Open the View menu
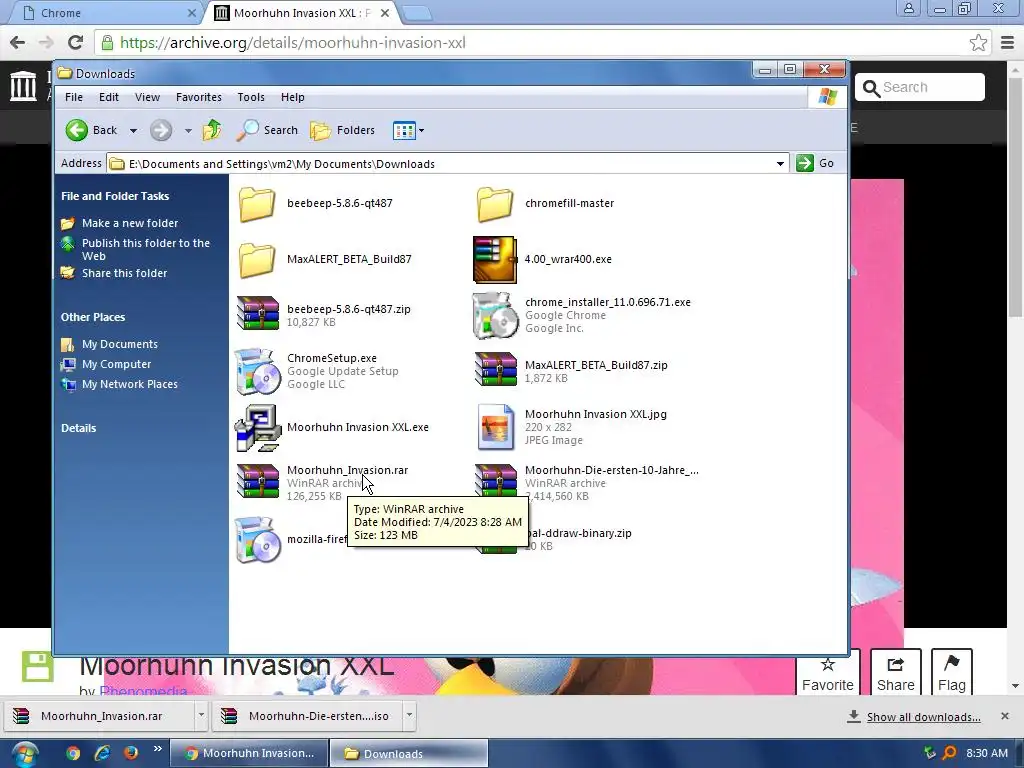The image size is (1024, 768). pos(147,97)
